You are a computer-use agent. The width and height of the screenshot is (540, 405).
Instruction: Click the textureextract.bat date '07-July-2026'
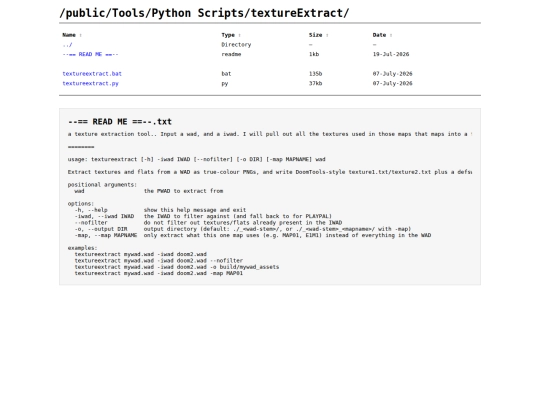[393, 74]
